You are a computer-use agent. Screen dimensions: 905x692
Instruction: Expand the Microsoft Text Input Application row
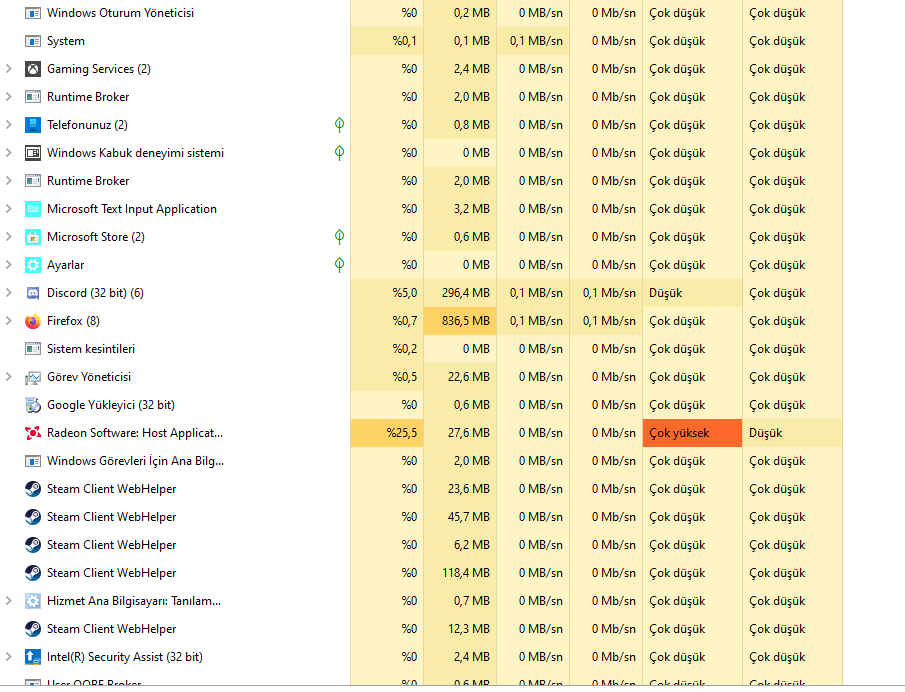[x=9, y=209]
